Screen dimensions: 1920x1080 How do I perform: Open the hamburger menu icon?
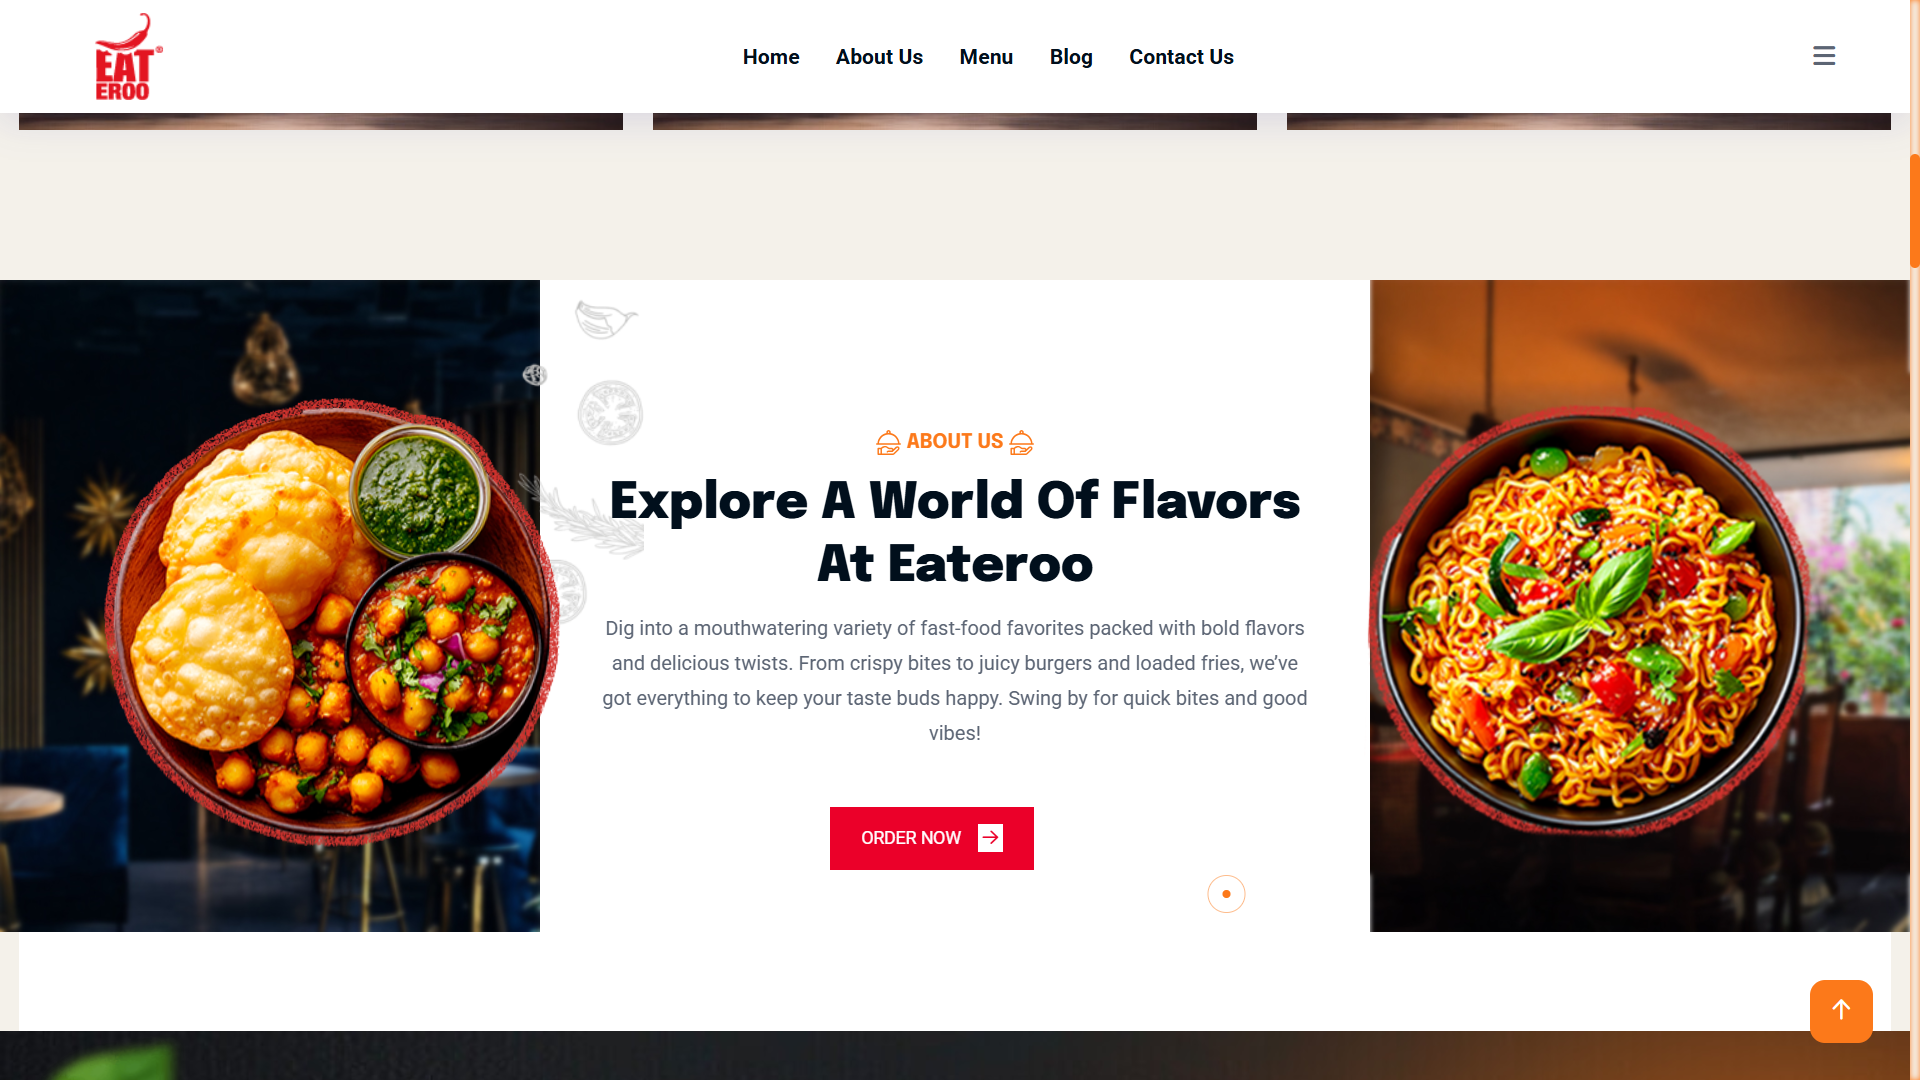tap(1824, 56)
